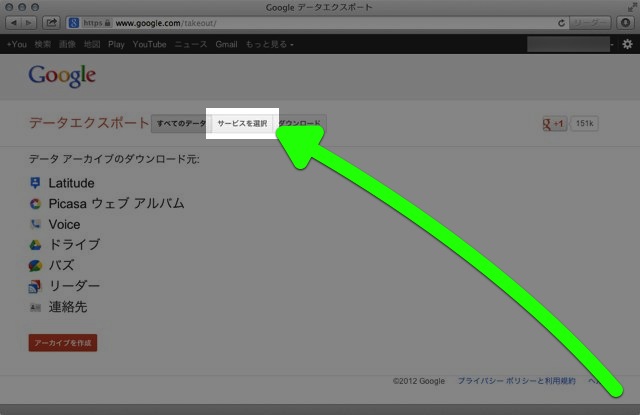Image resolution: width=640 pixels, height=415 pixels.
Task: Click the データエクスポート page heading
Action: coord(89,123)
